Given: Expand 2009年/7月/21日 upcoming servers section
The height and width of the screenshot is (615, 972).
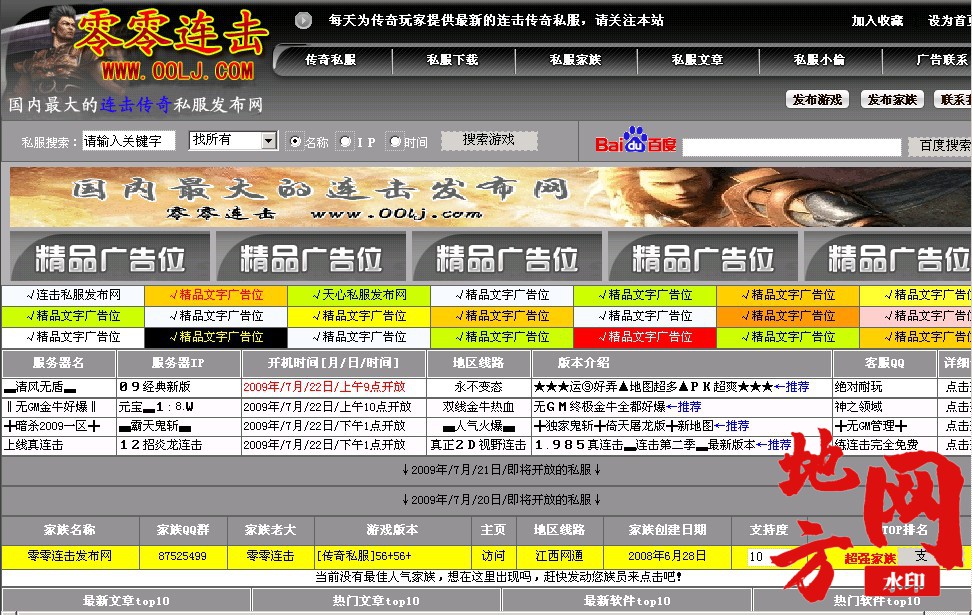Looking at the screenshot, I should pyautogui.click(x=501, y=470).
